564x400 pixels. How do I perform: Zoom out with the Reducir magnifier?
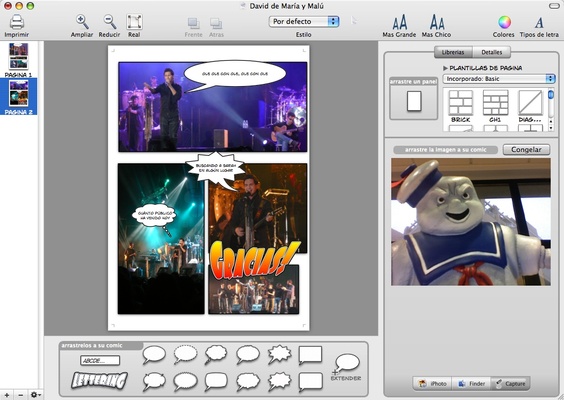click(x=109, y=22)
